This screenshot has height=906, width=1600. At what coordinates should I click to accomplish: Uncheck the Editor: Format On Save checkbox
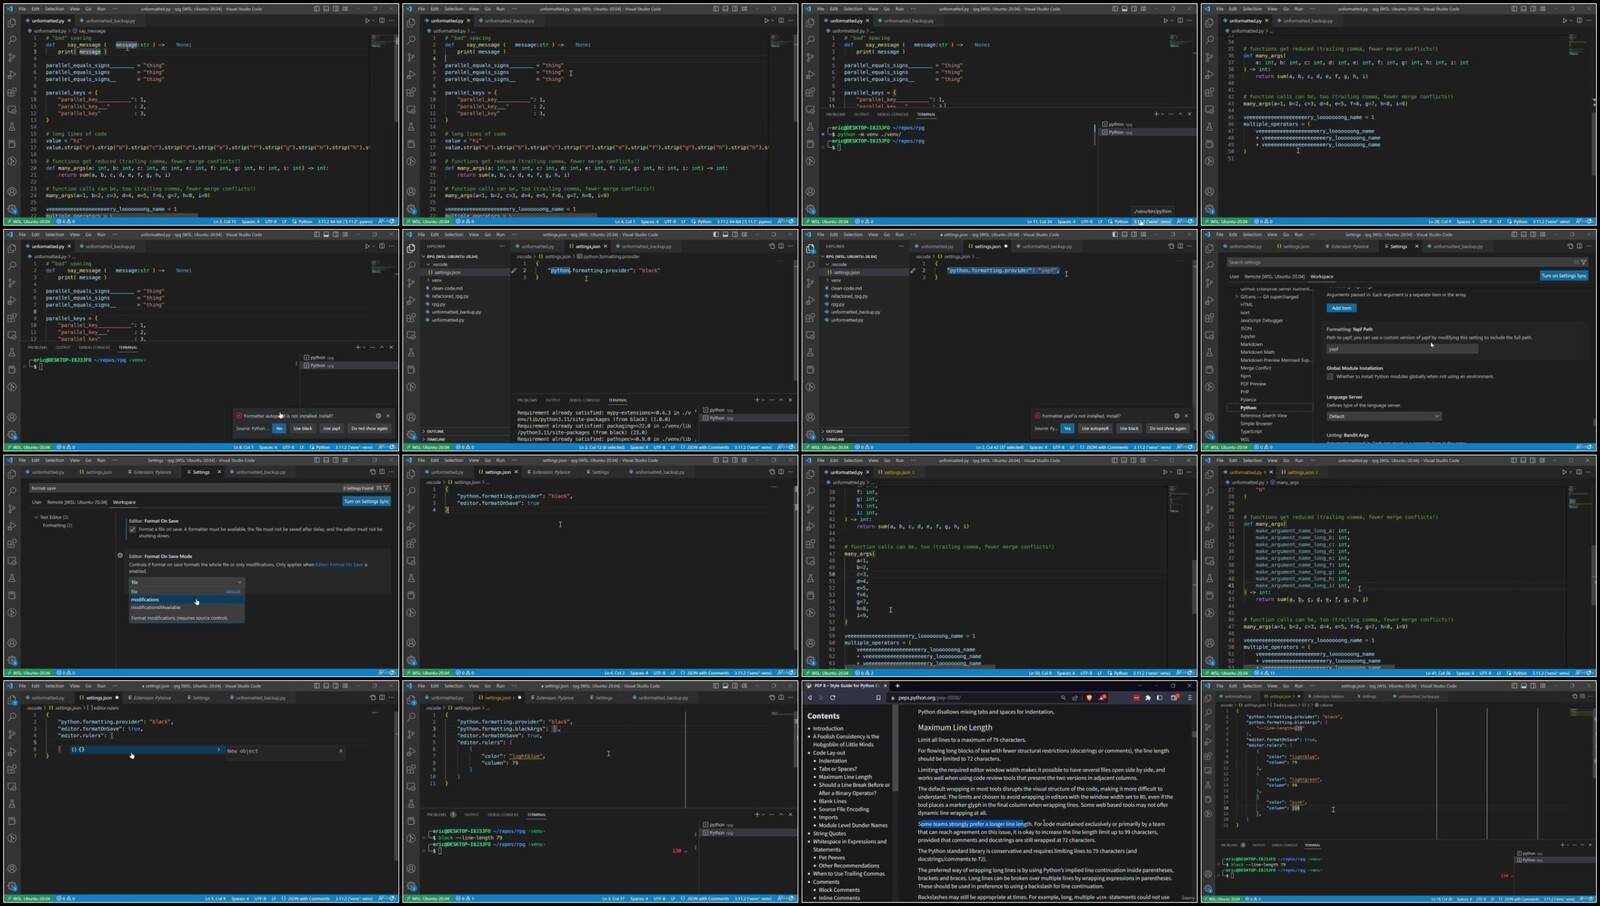pyautogui.click(x=133, y=529)
